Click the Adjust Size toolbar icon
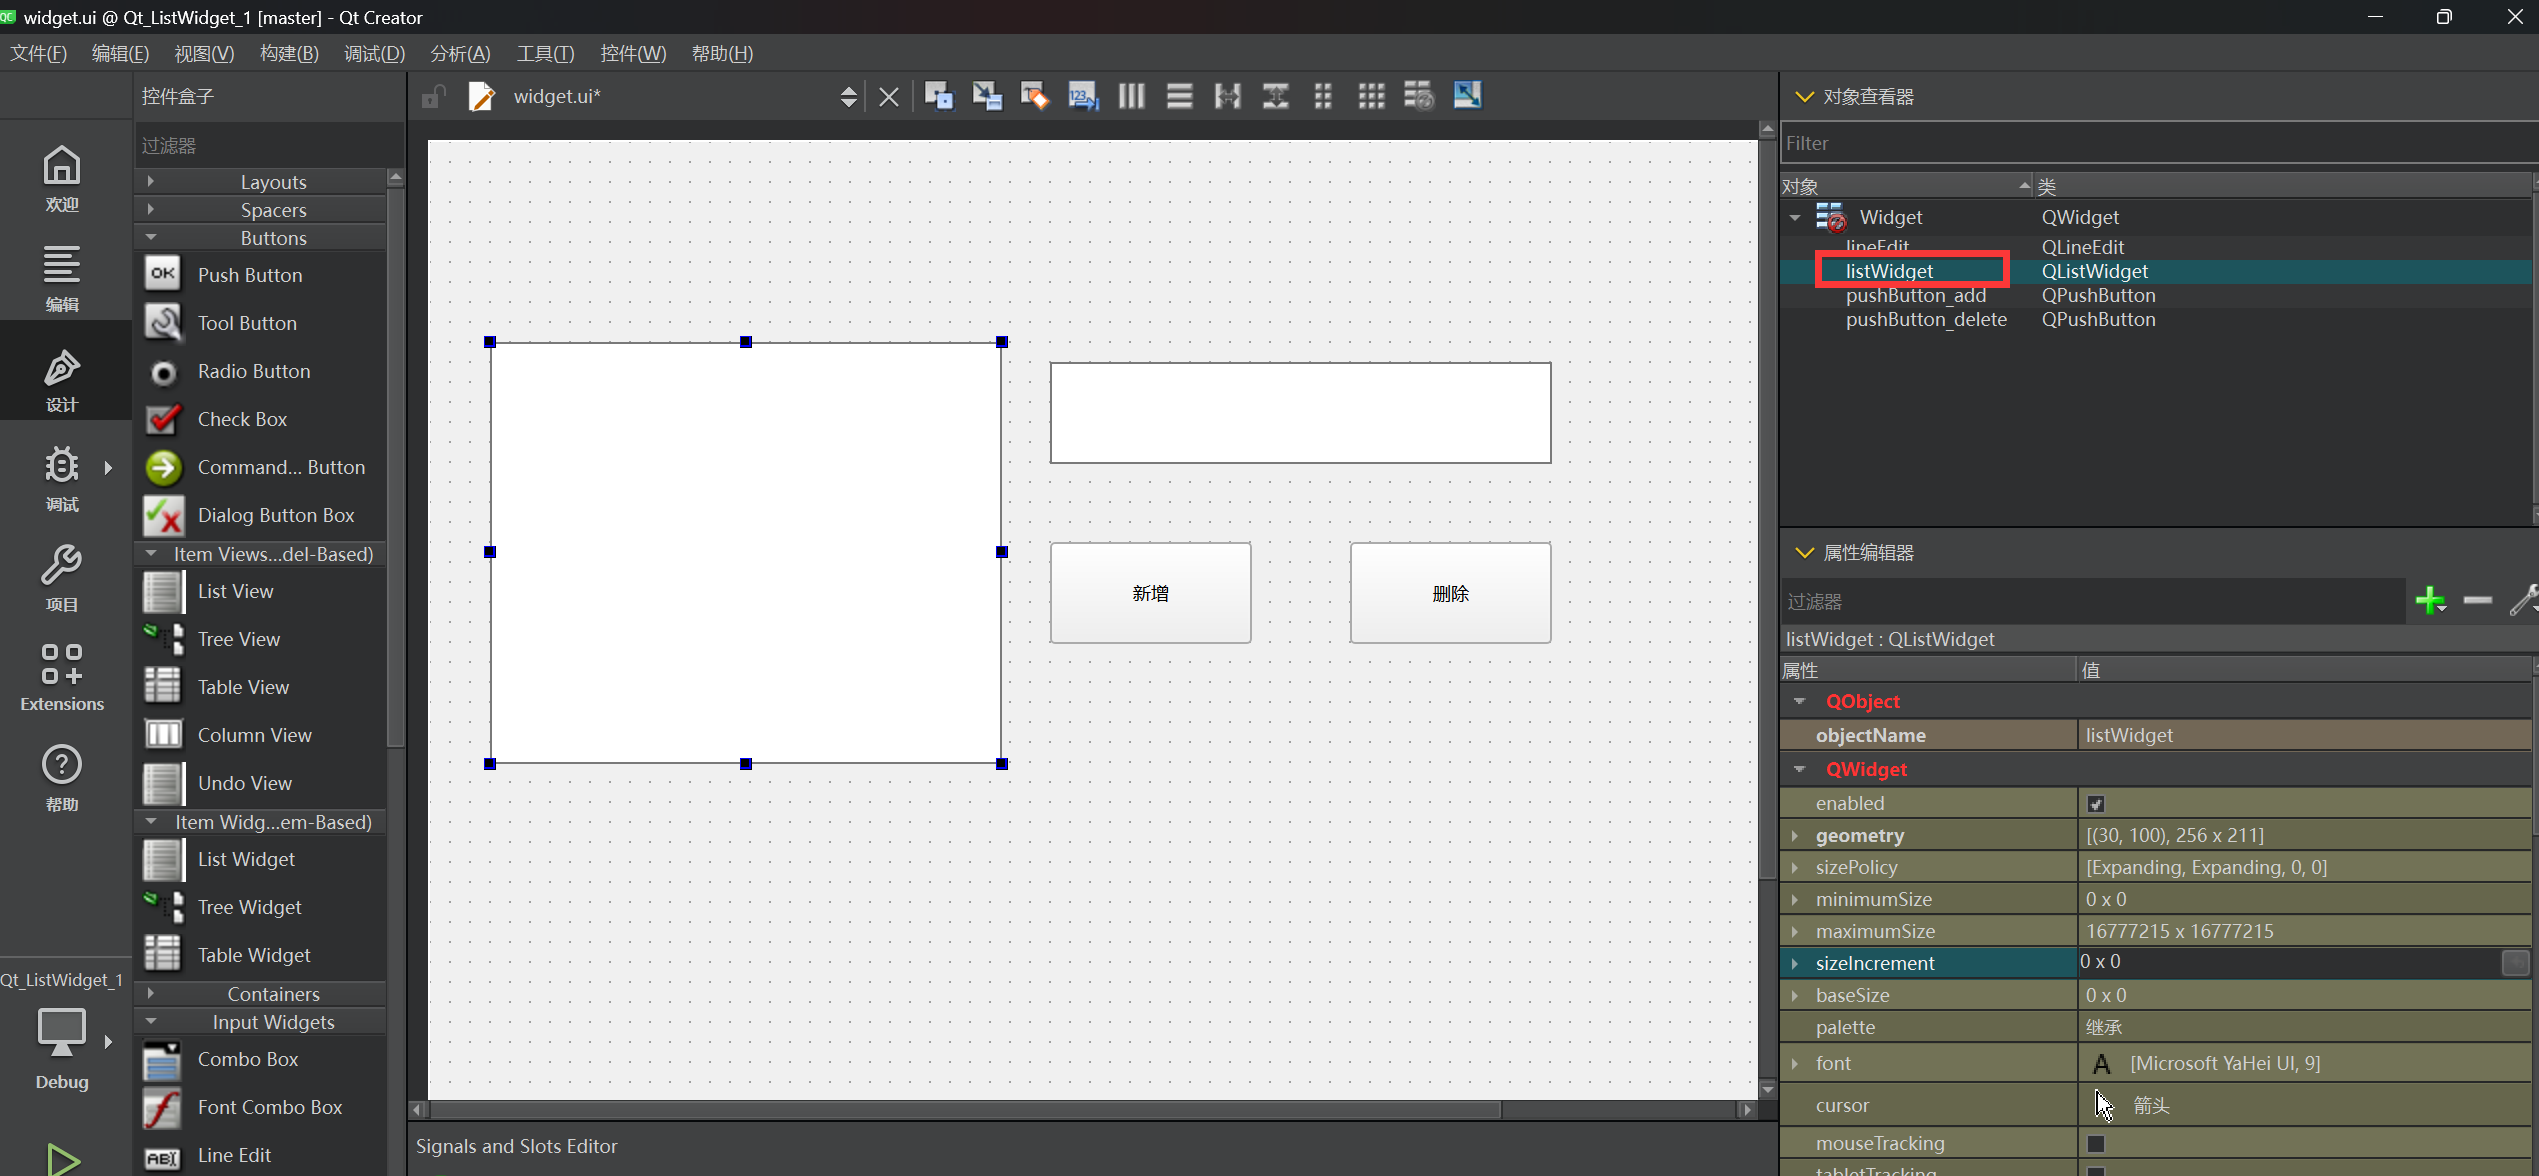Screen dimensions: 2539x1176 click(x=1467, y=96)
